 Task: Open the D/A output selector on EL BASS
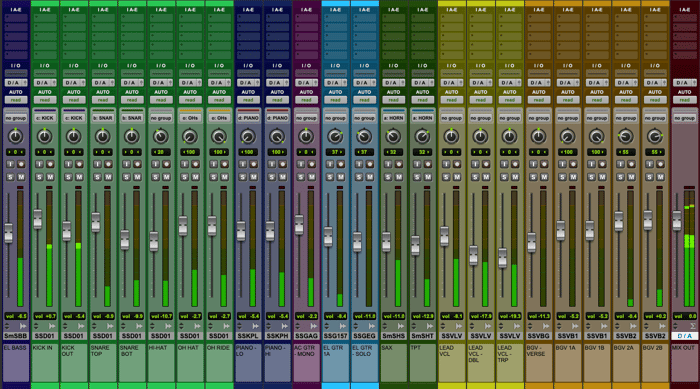tap(16, 83)
